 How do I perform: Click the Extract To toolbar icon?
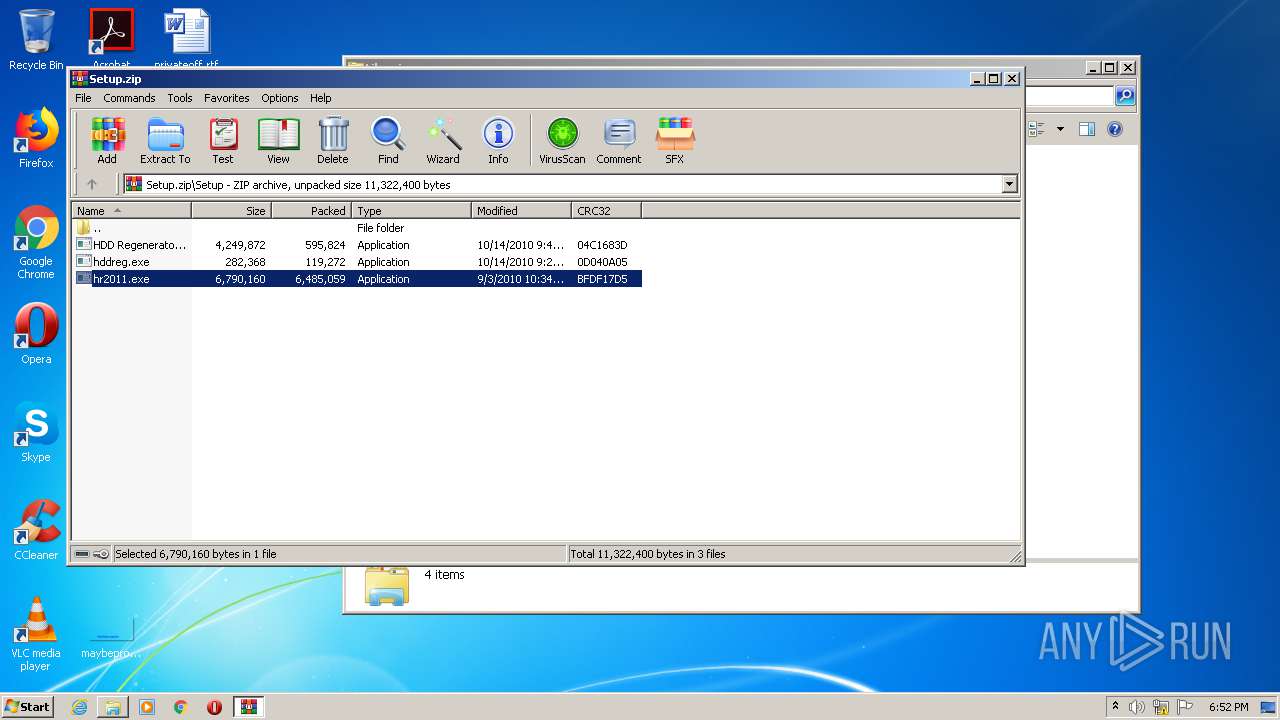tap(165, 140)
